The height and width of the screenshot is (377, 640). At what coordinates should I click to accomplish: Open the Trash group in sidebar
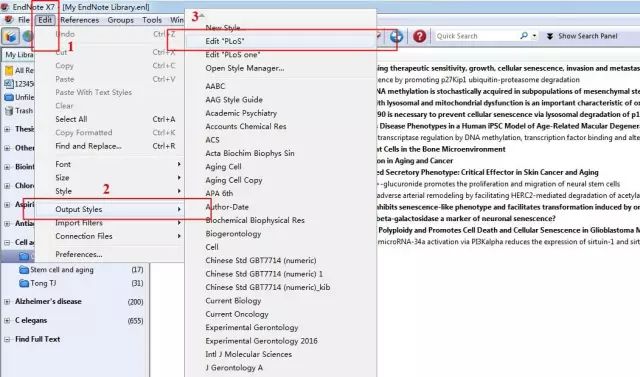[19, 111]
